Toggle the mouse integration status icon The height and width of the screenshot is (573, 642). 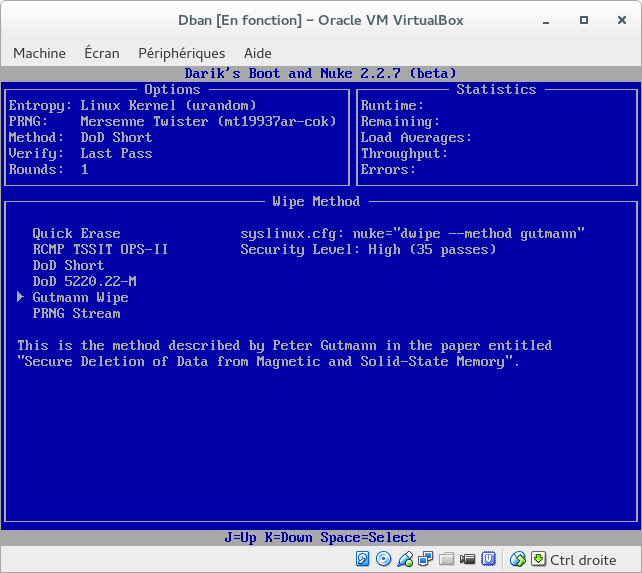coord(518,559)
